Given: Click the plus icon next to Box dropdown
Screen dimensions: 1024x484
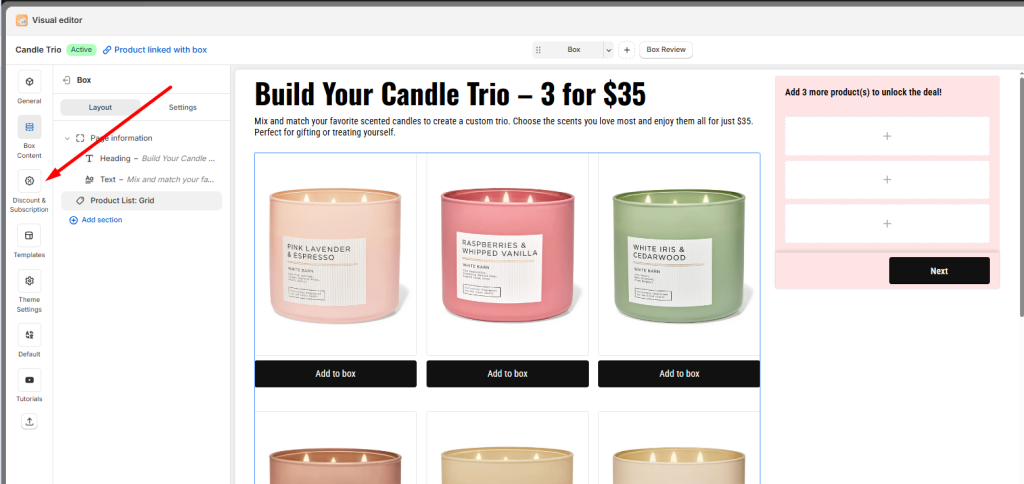Looking at the screenshot, I should [626, 50].
